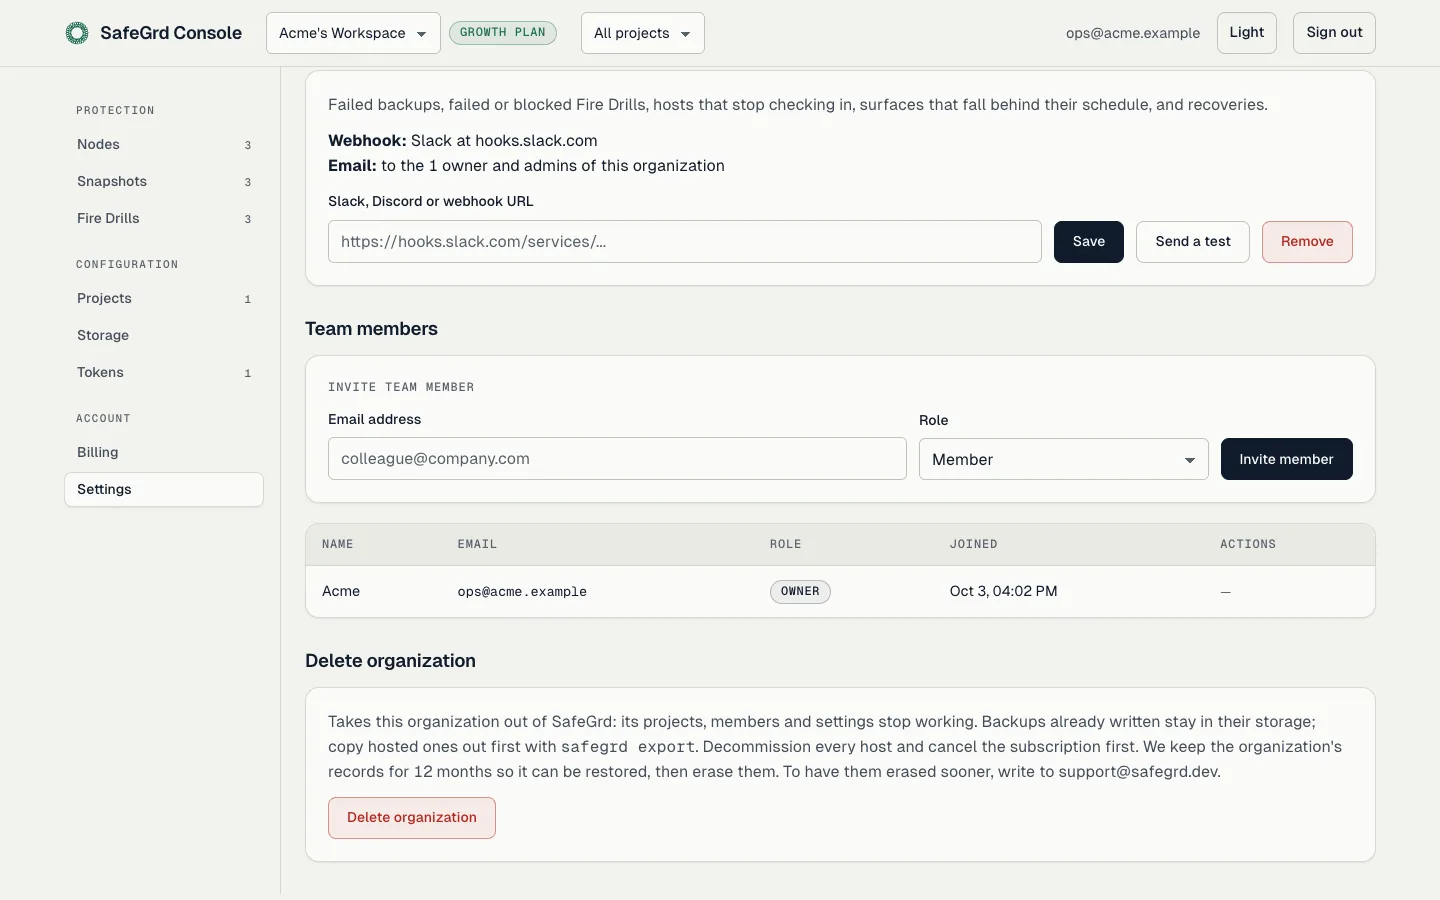
Task: Click the ROLE column header
Action: 785,545
